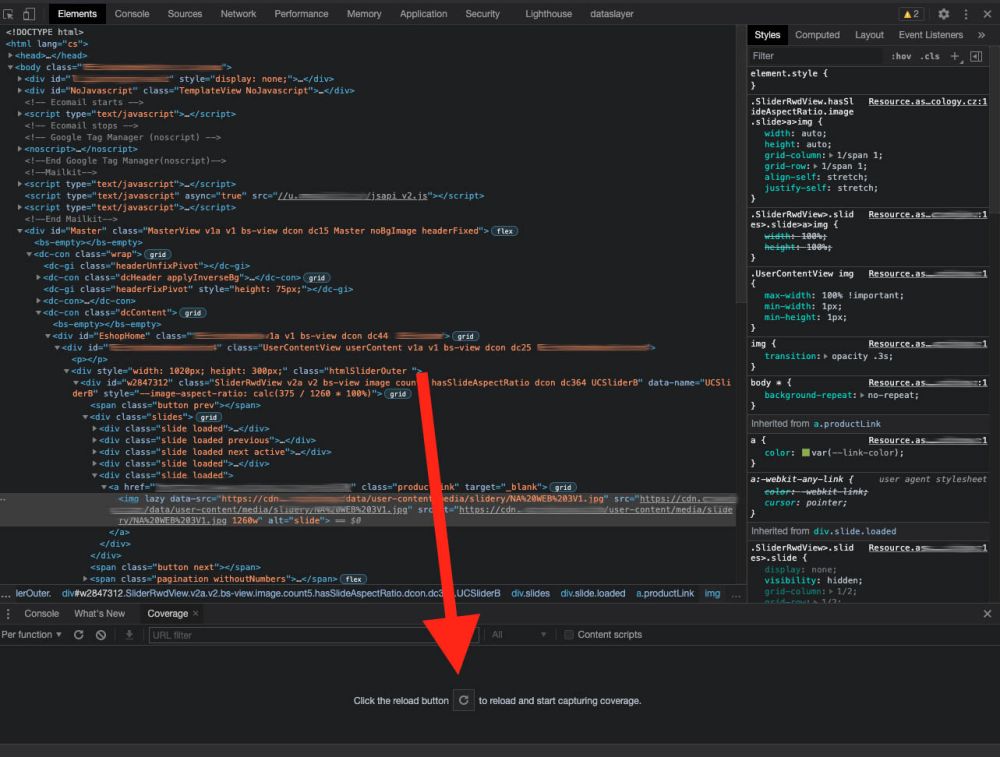
Task: Collapse the Master div
Action: pyautogui.click(x=20, y=231)
